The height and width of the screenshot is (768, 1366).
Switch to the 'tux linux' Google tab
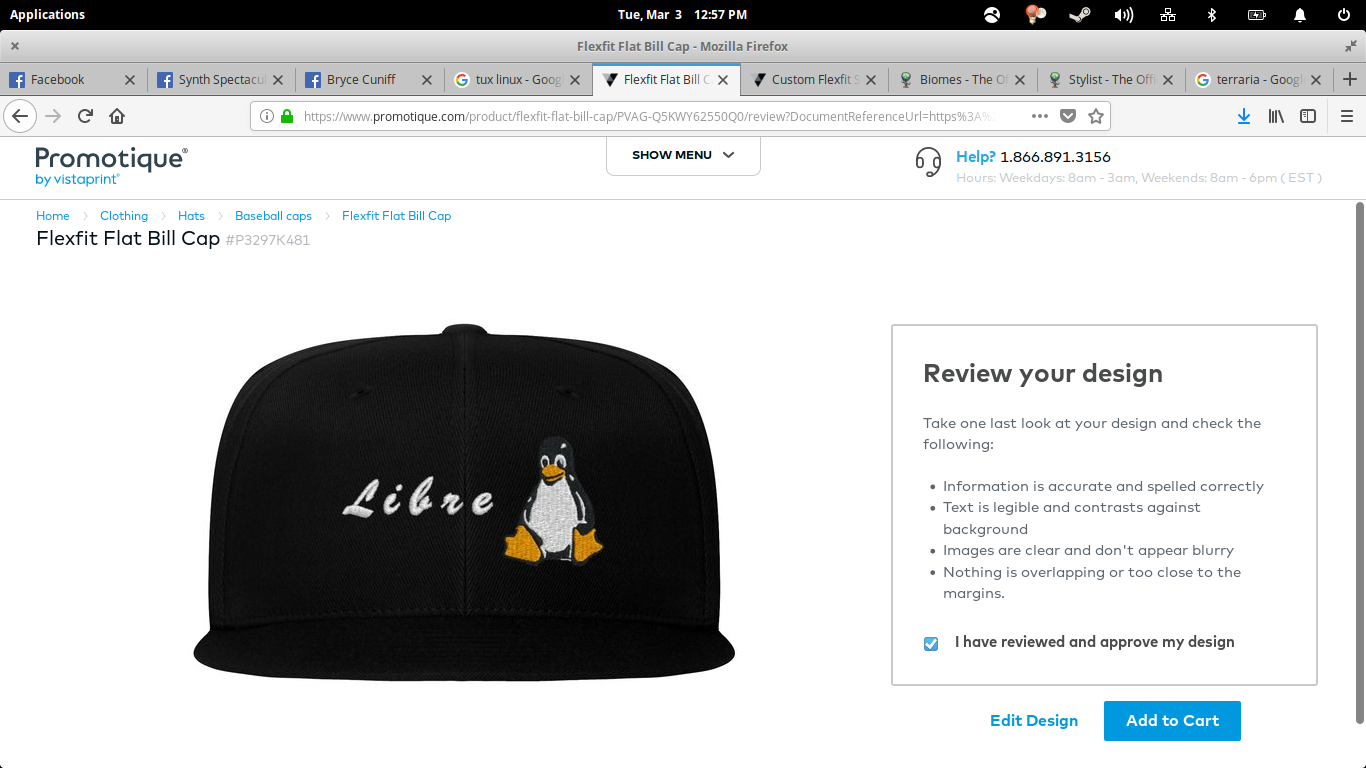[518, 80]
